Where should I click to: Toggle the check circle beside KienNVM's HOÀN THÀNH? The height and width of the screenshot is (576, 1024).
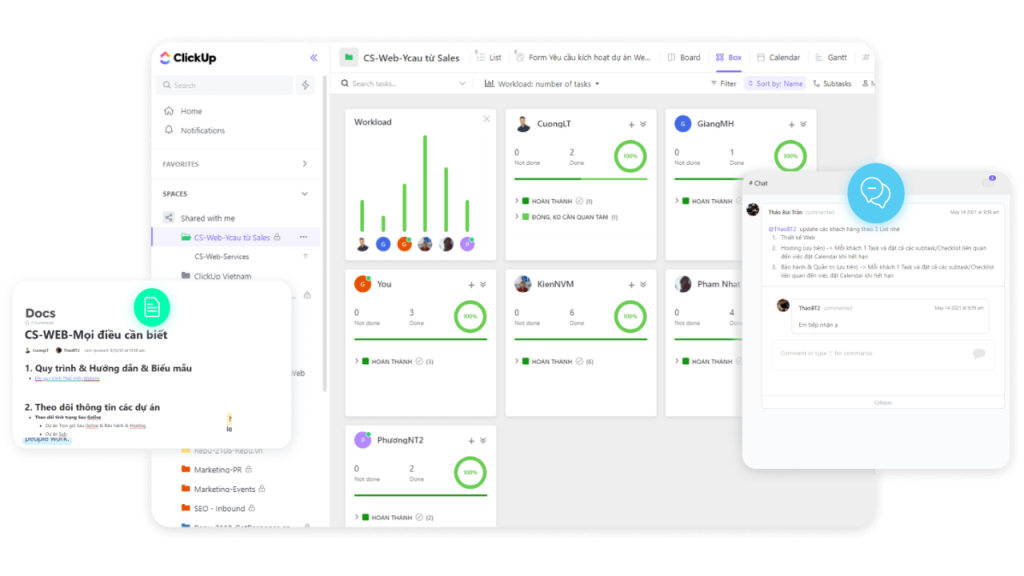579,361
